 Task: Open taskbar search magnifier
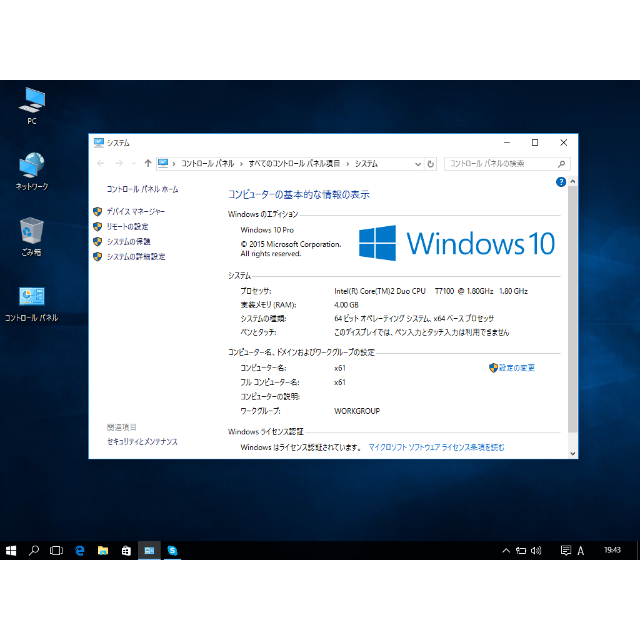tap(34, 551)
